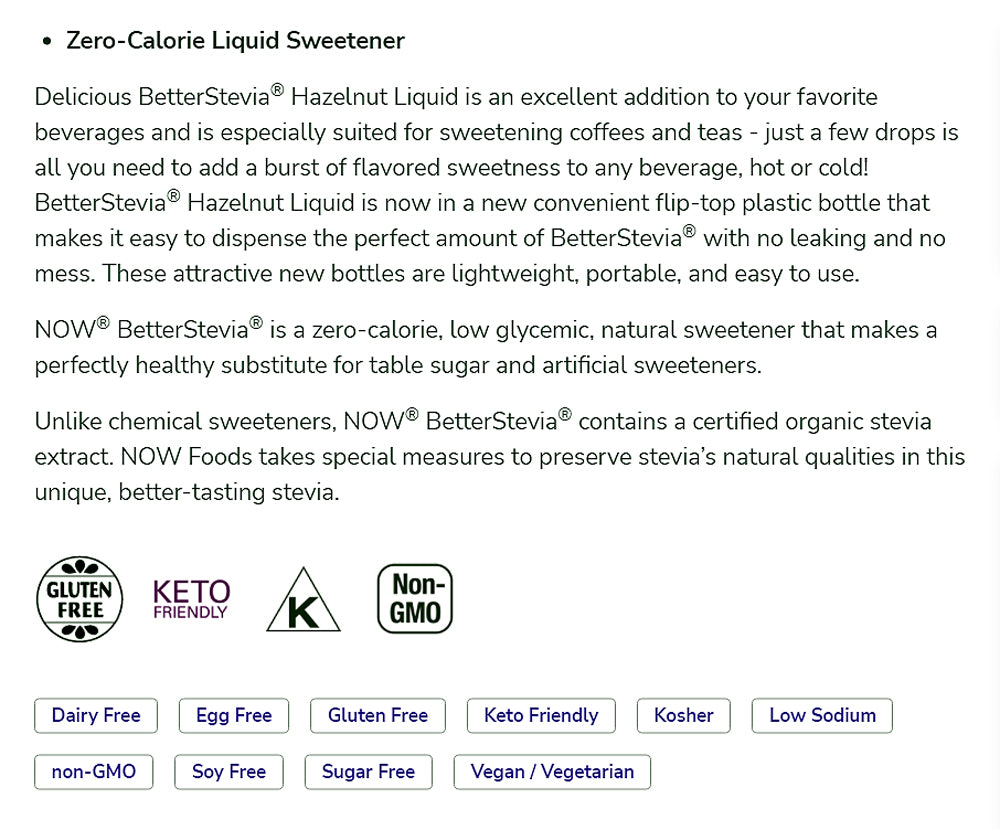Screen dimensions: 1000x829
Task: Open the Soy Free tag
Action: (229, 772)
